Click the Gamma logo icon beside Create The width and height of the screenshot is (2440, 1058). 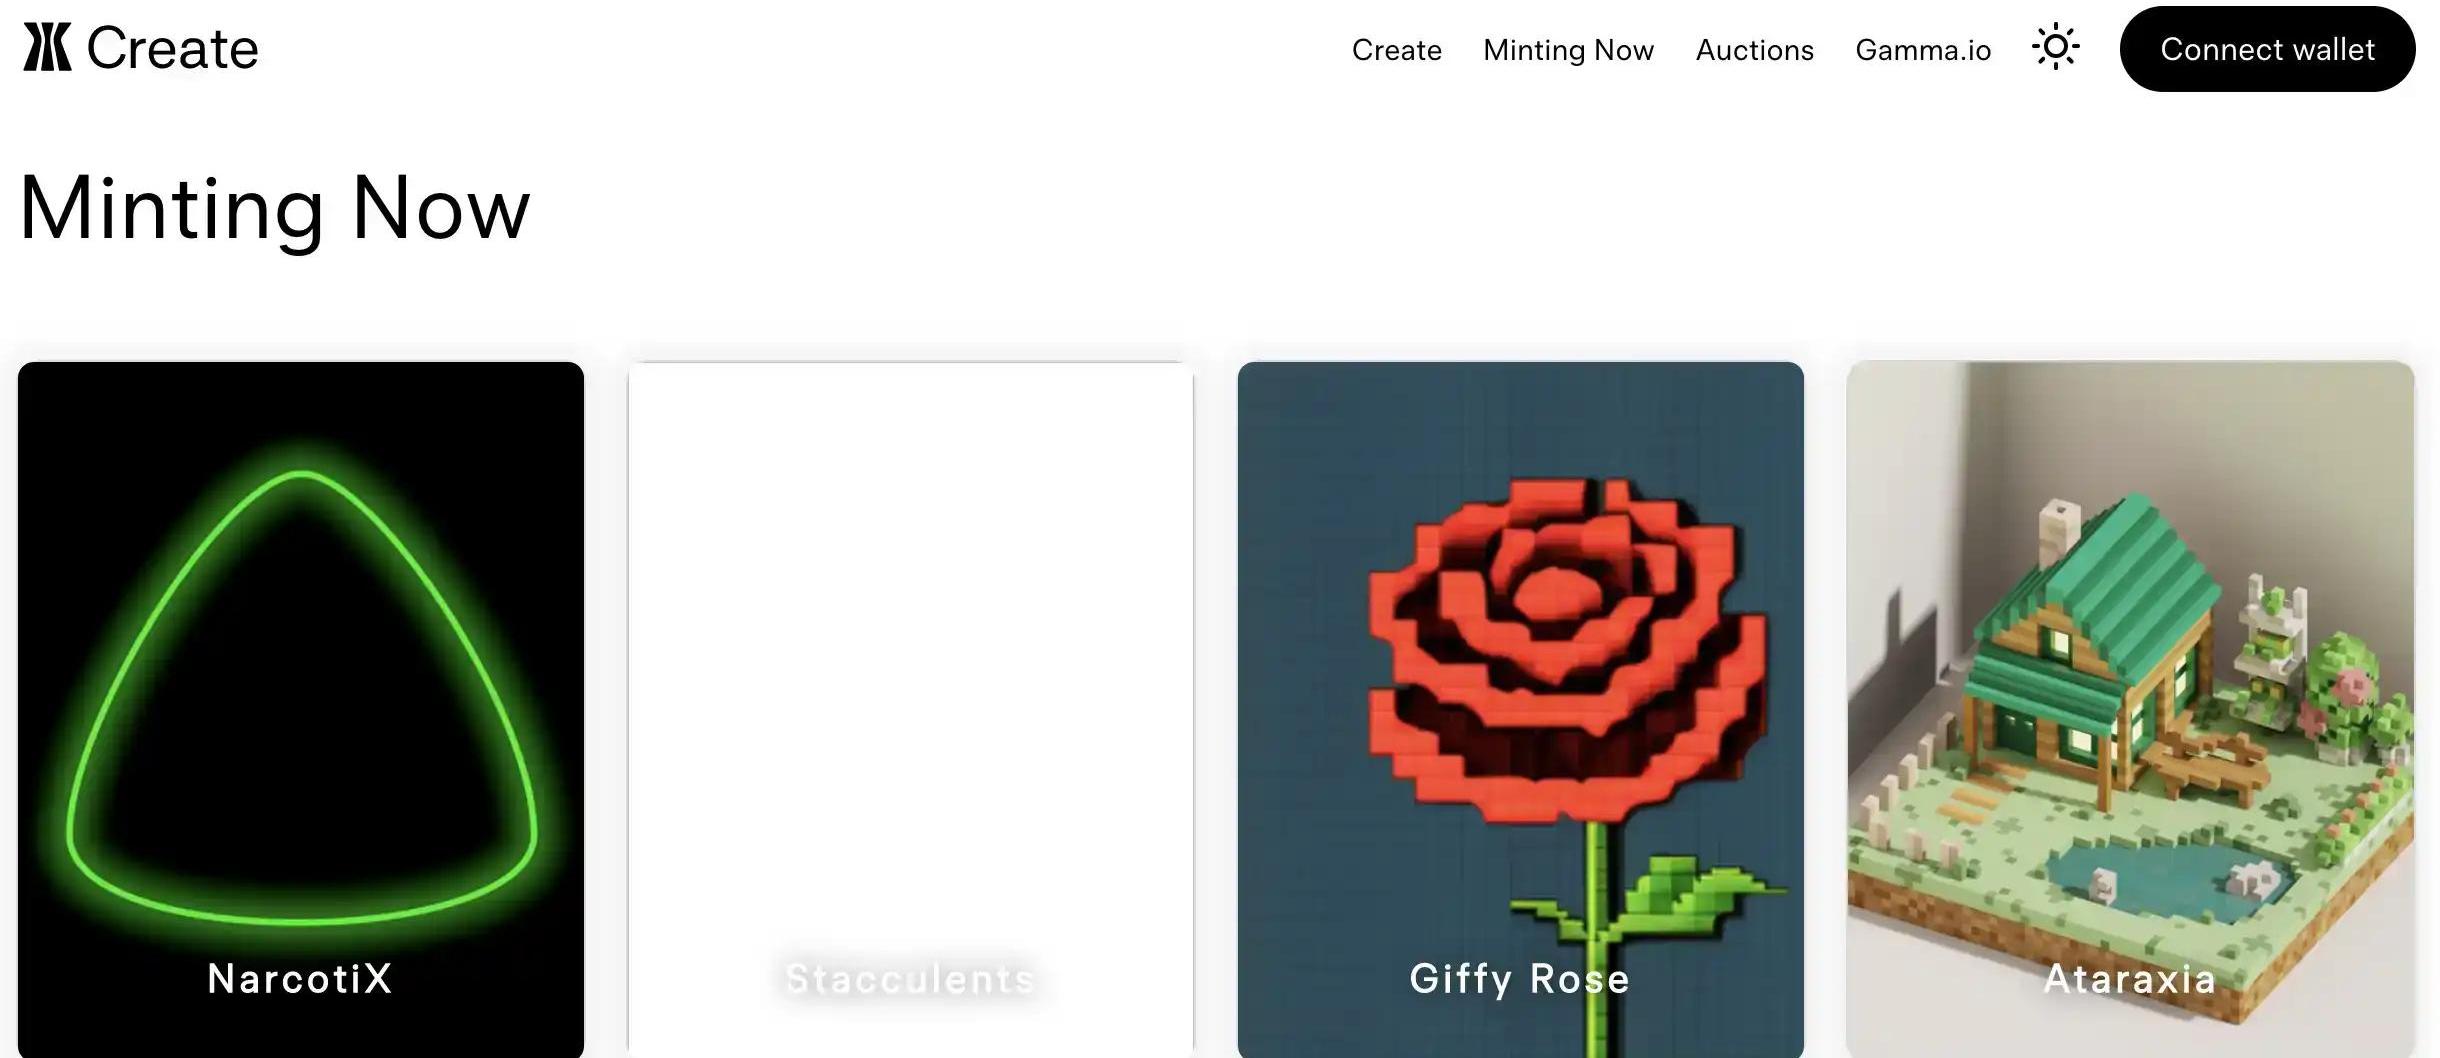47,48
